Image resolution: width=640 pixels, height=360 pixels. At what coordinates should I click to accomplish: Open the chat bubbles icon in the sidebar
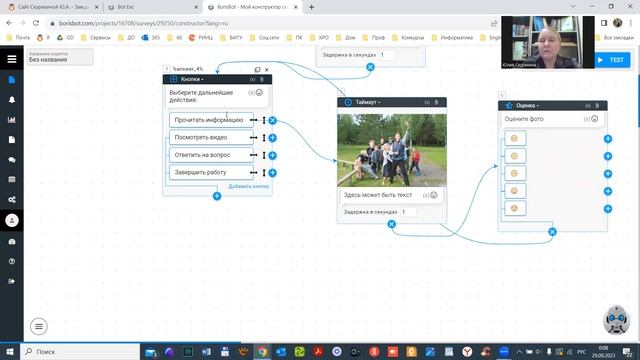[x=12, y=160]
